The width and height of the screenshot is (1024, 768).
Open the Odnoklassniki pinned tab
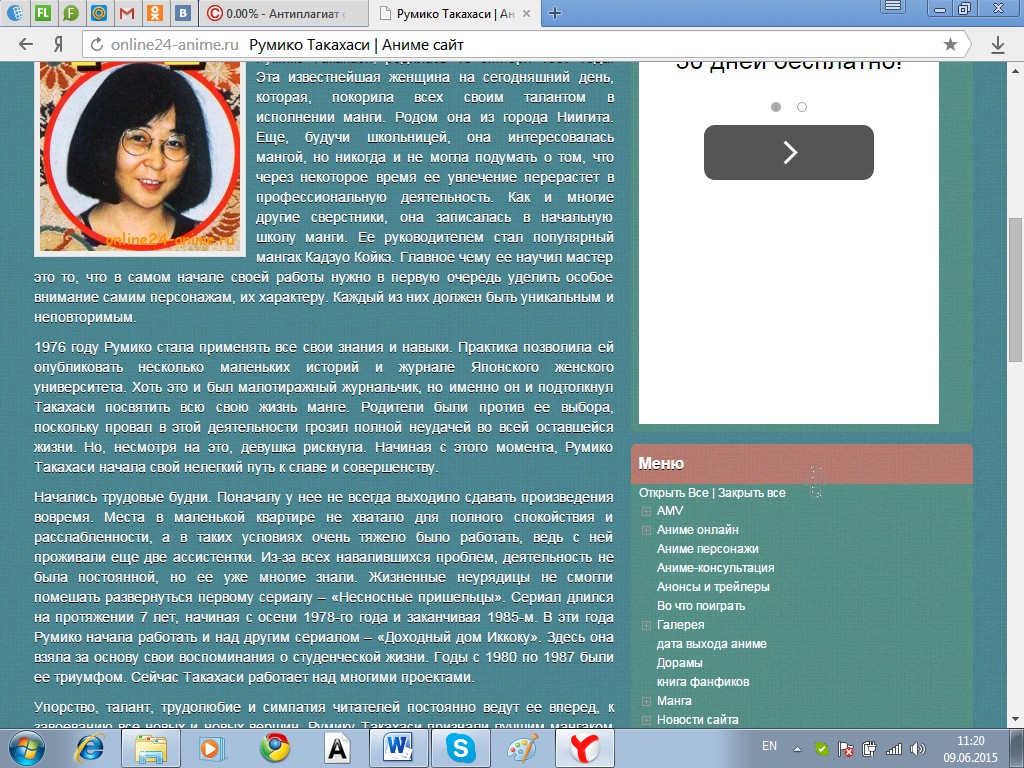click(x=156, y=13)
